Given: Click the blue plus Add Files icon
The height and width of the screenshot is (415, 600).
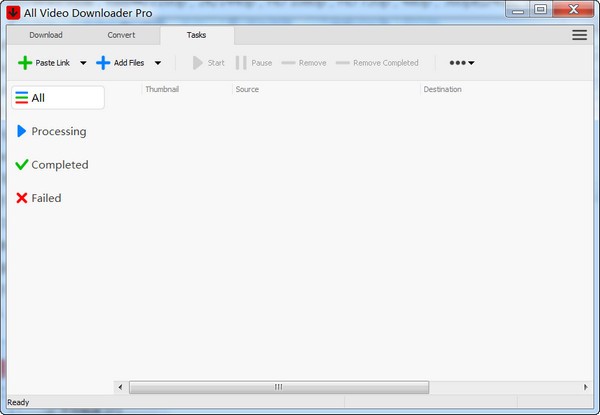Looking at the screenshot, I should pos(103,63).
